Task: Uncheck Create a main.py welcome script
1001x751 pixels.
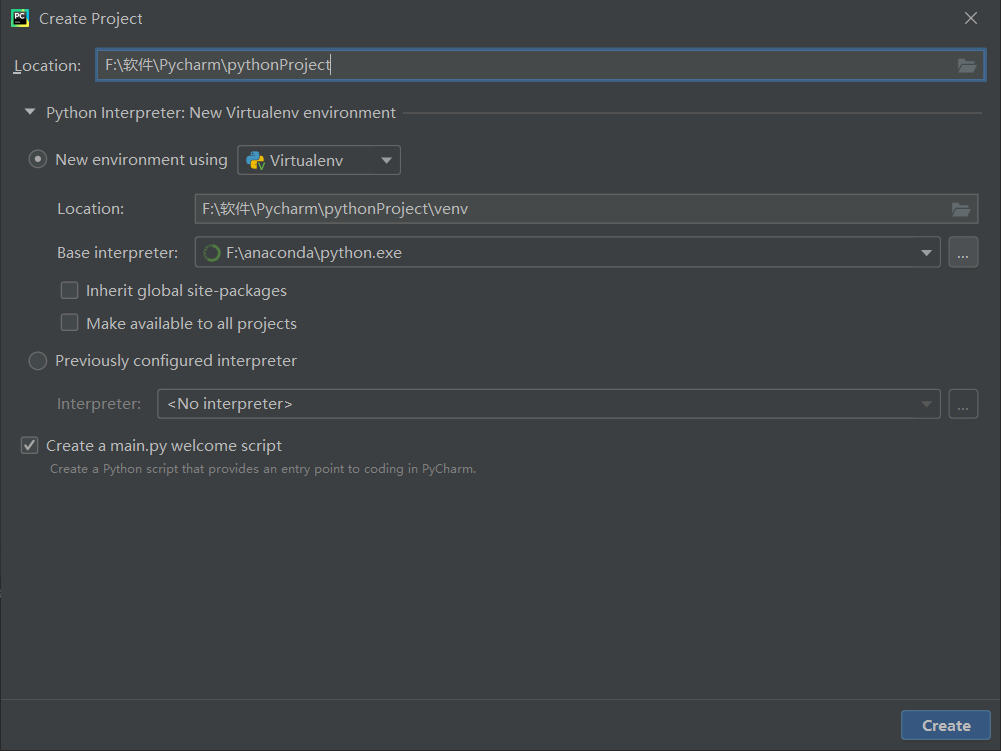Action: 30,446
